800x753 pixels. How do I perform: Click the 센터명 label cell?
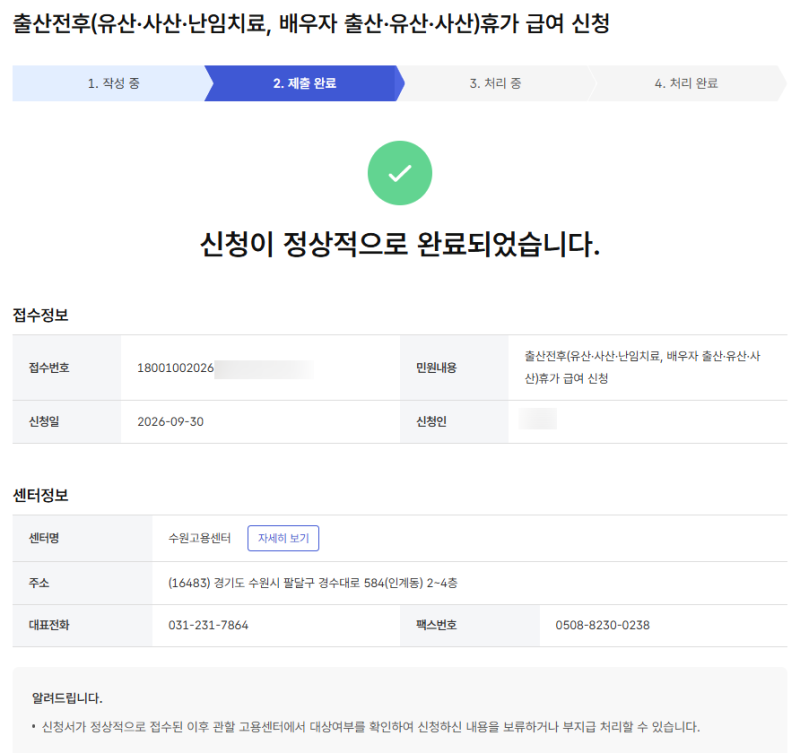[83, 538]
